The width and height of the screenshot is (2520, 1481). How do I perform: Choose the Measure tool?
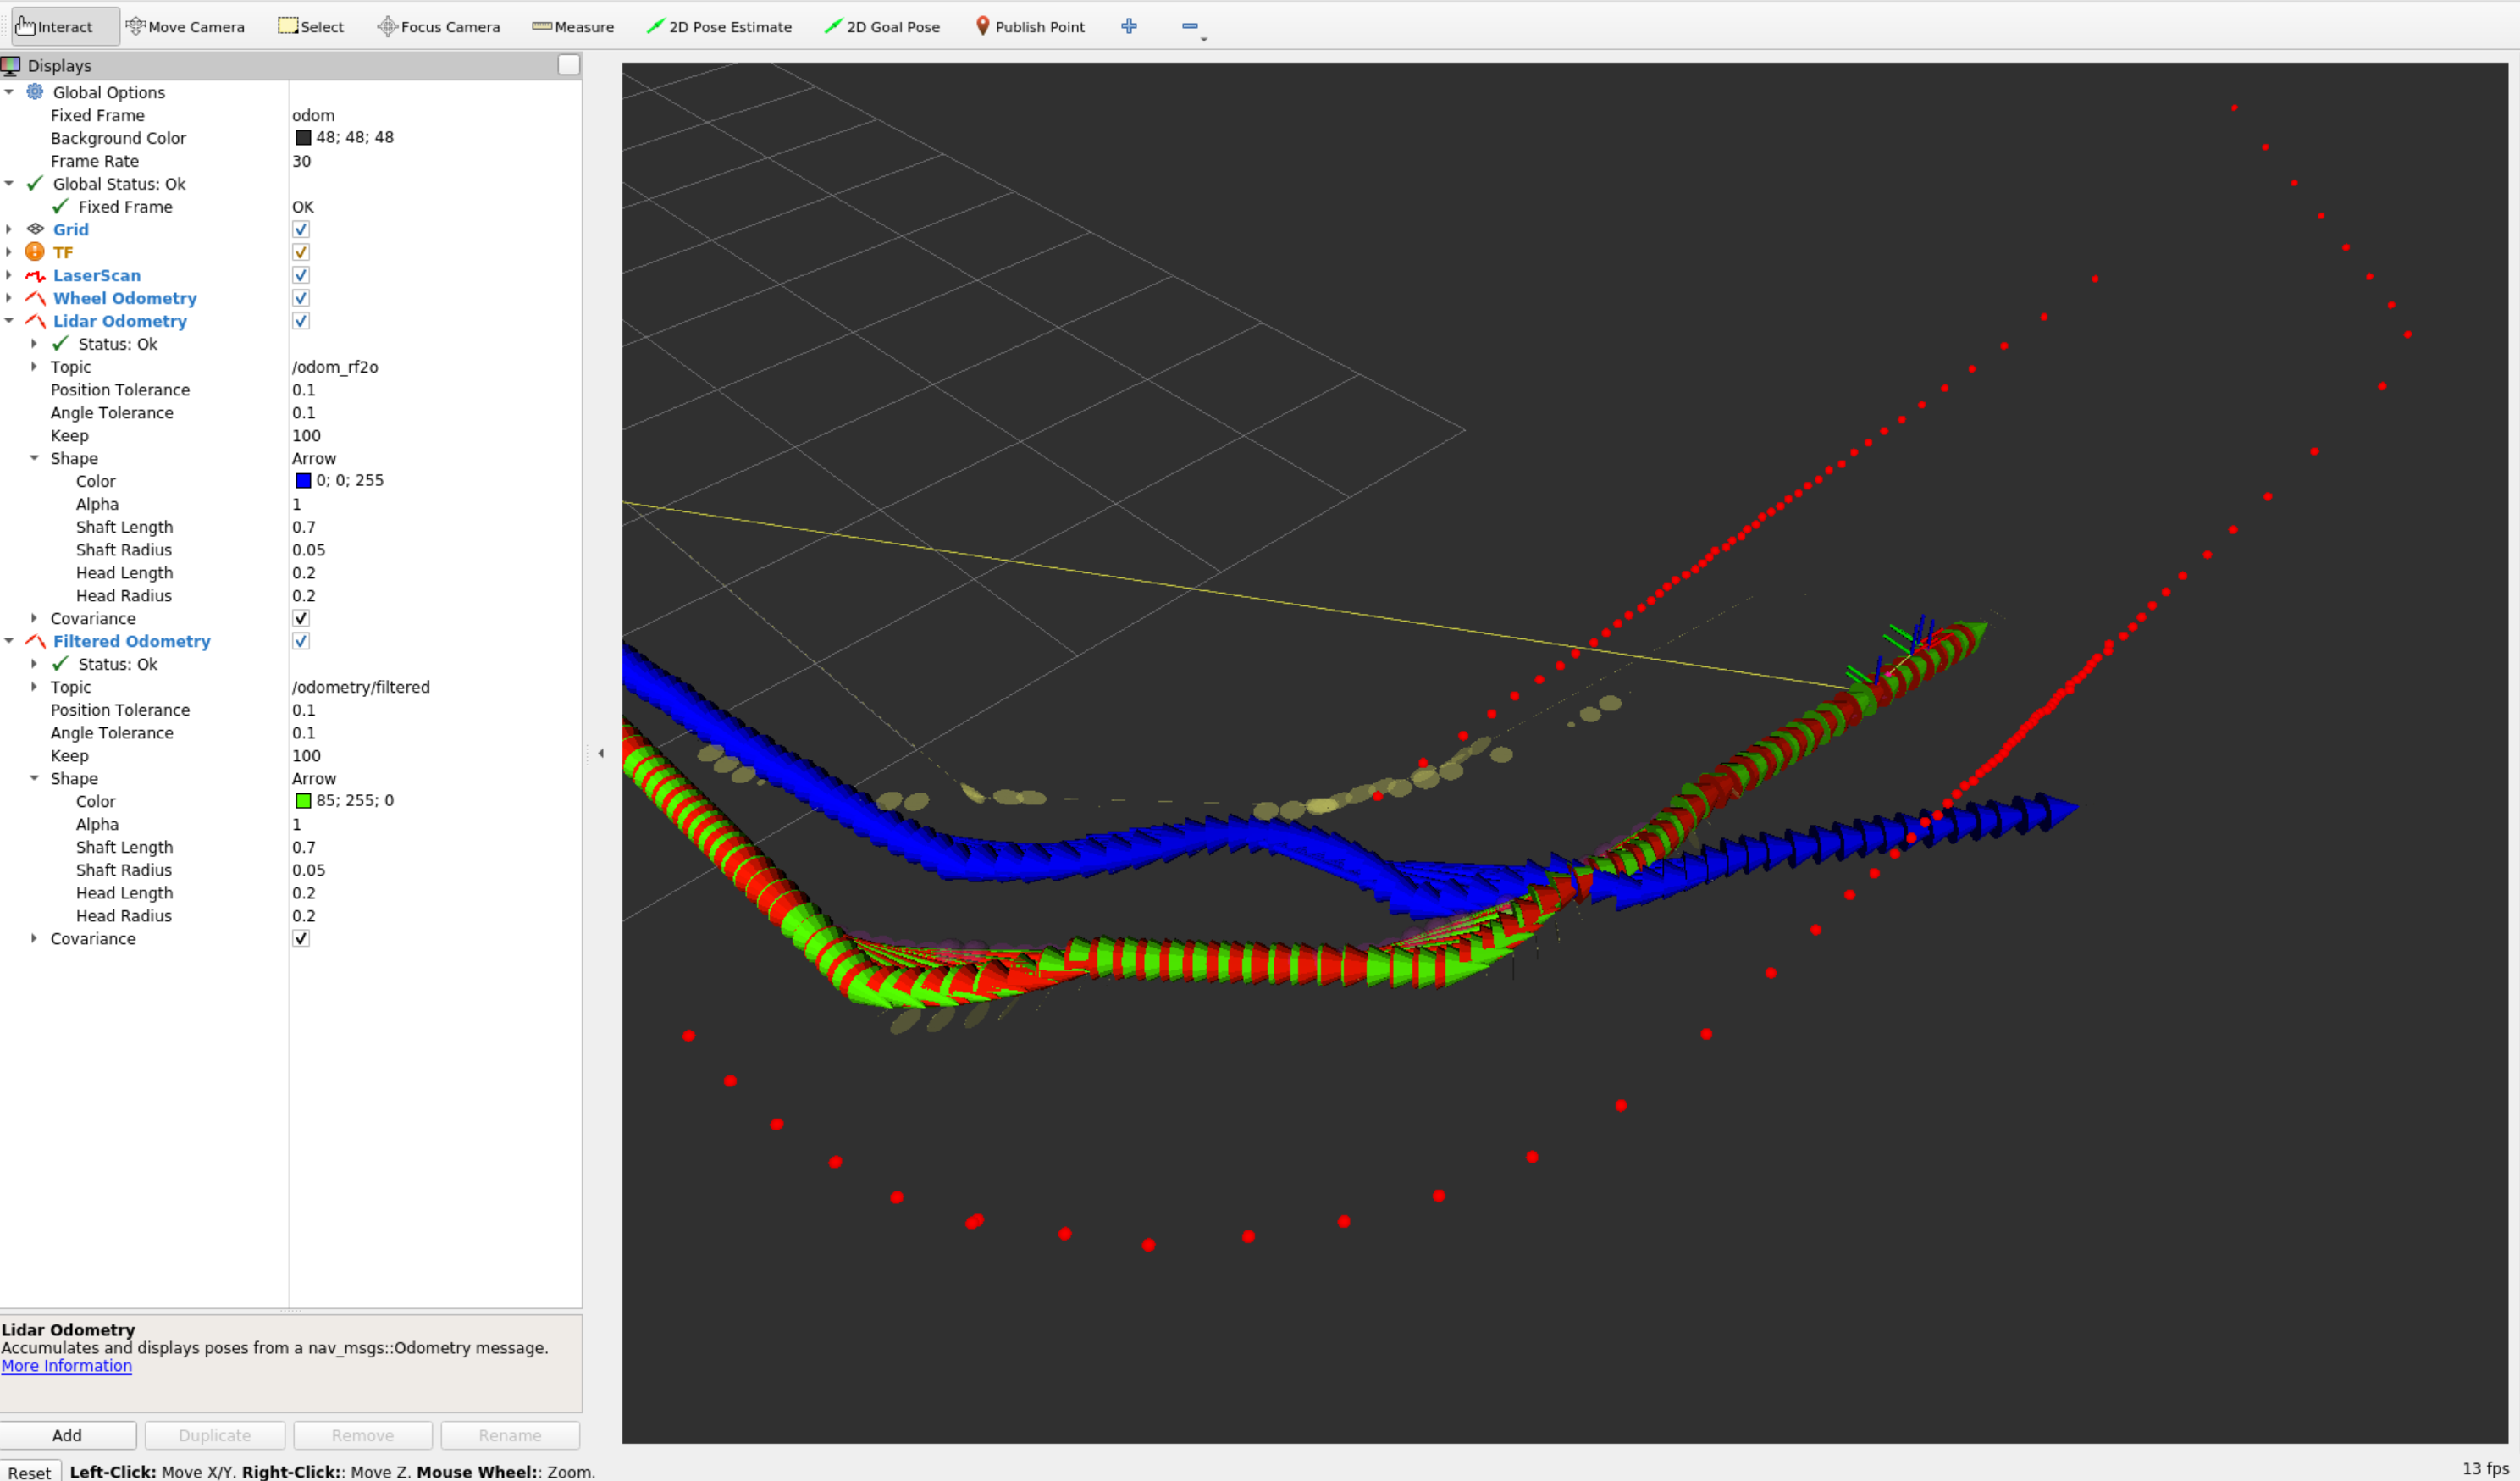573,27
